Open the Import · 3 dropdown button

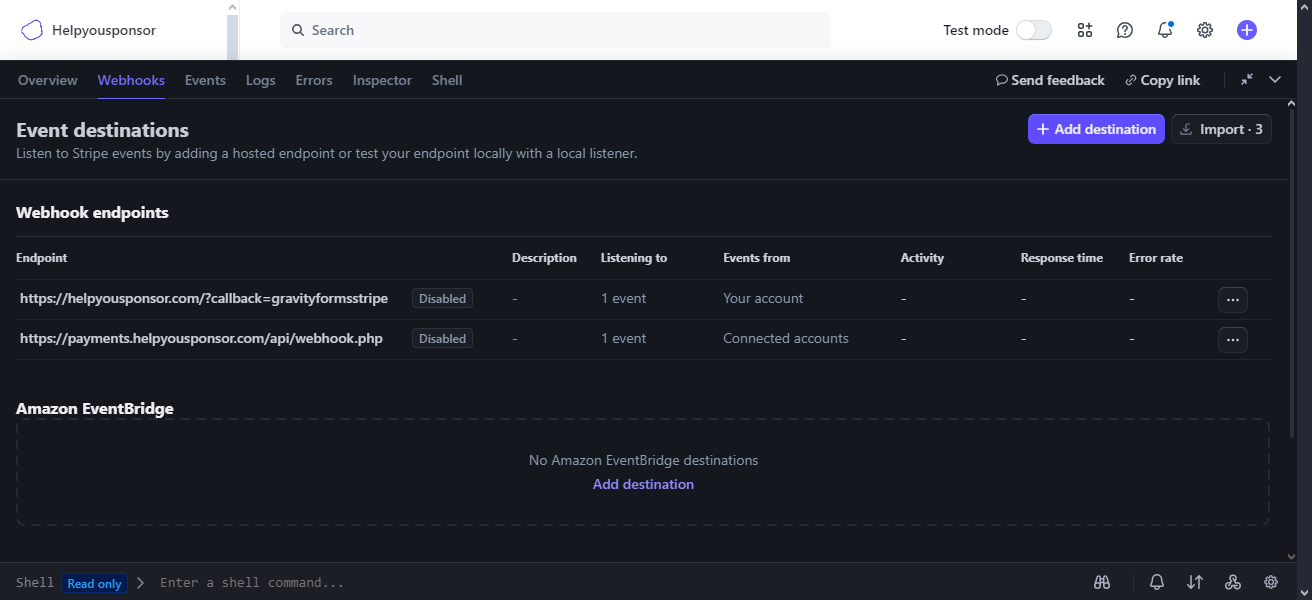(x=1221, y=129)
